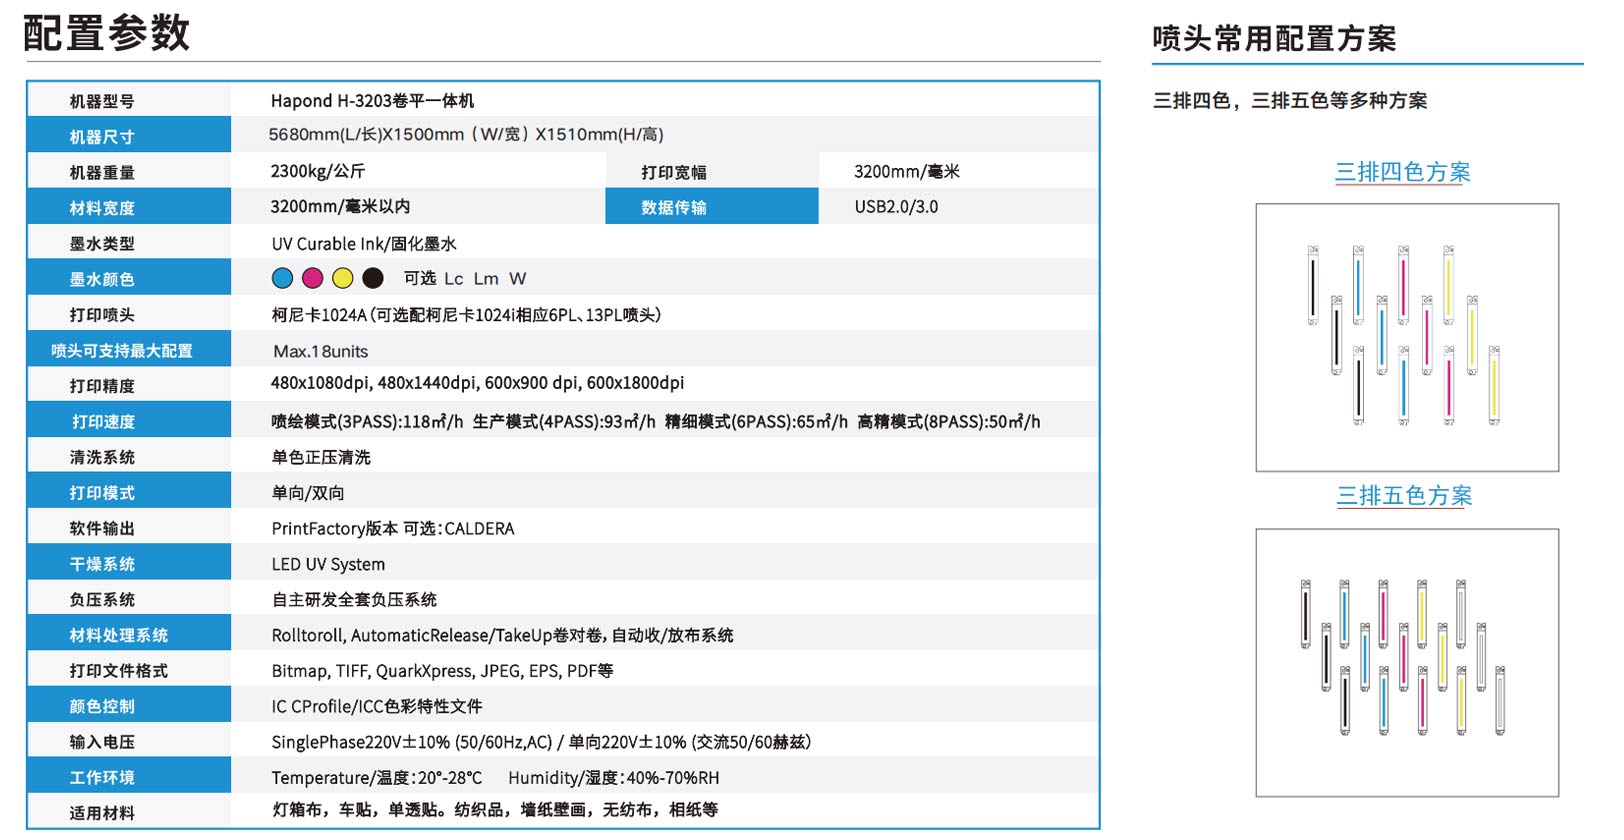Click the 墨水颜色 row label
Screen dimensions: 1624x840
(102, 279)
